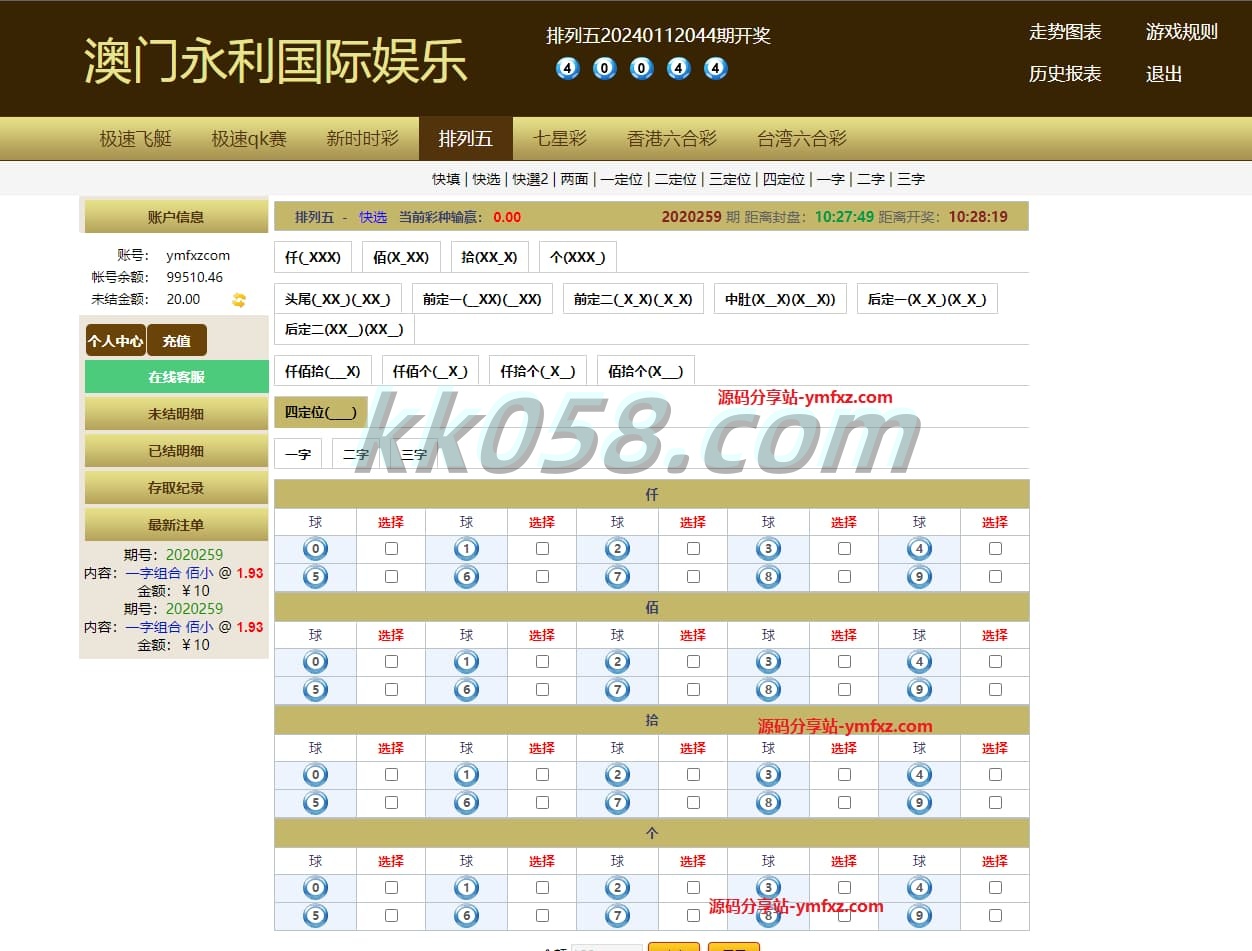The height and width of the screenshot is (951, 1252).
Task: Tick the checkbox for 拾 number 1
Action: (542, 775)
